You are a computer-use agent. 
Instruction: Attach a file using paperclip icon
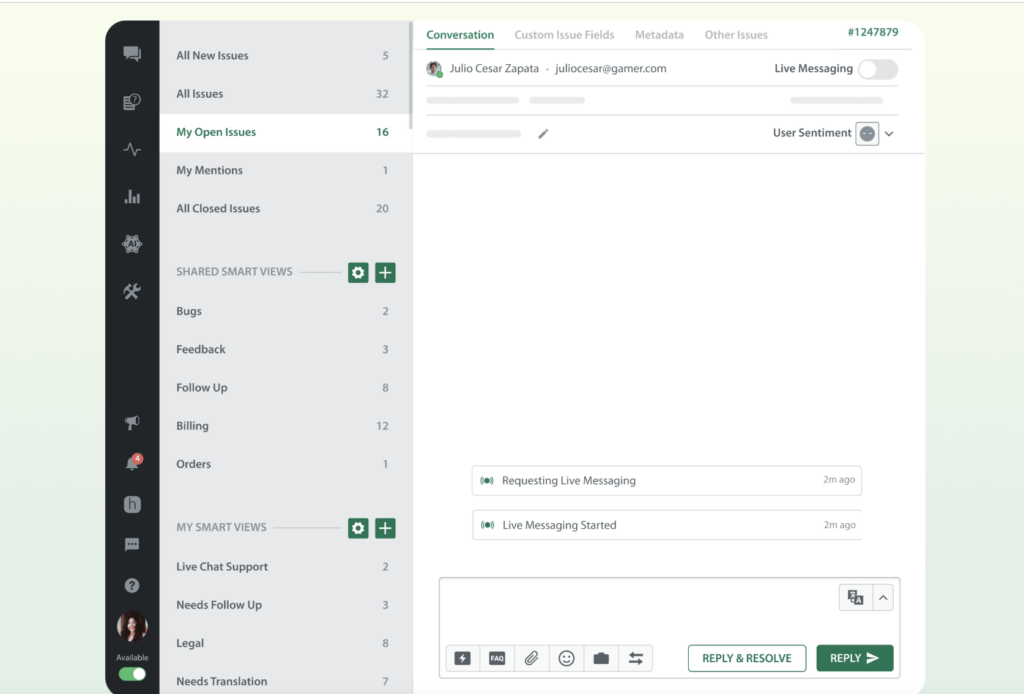(x=532, y=658)
